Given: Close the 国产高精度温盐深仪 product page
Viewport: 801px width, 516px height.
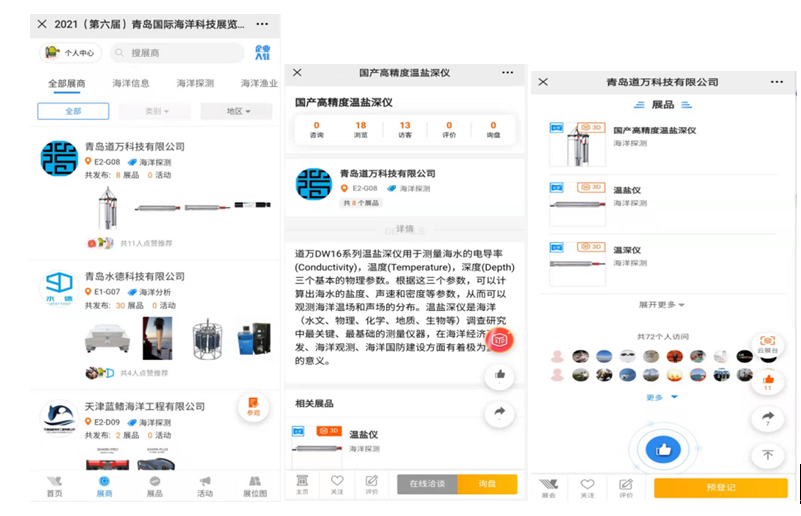Looking at the screenshot, I should 297,73.
